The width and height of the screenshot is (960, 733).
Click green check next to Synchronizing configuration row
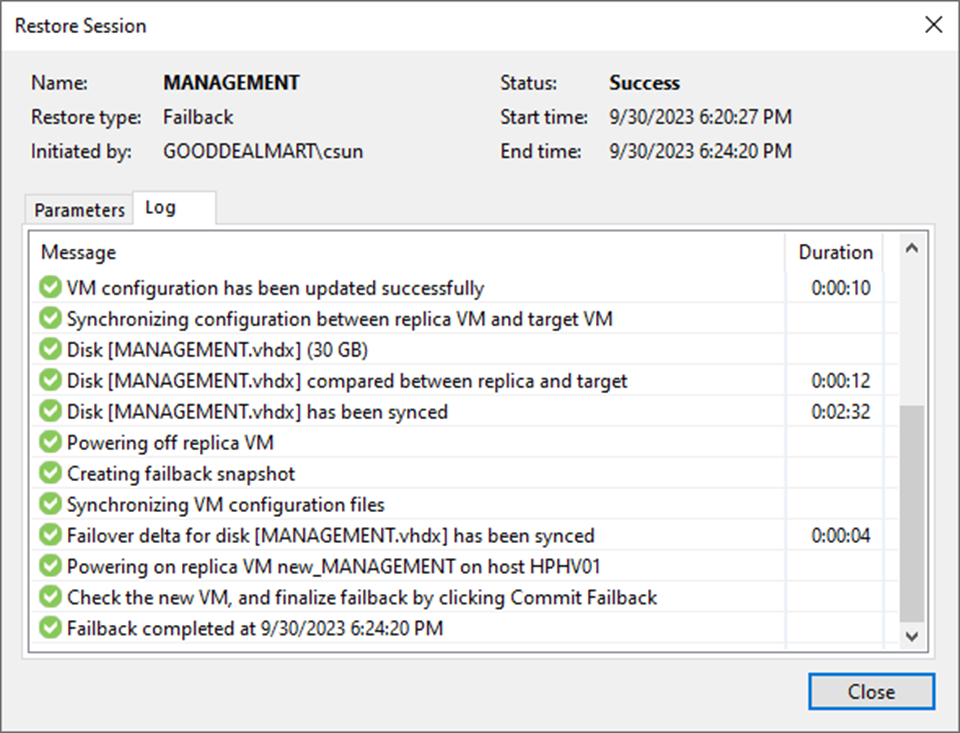(x=50, y=319)
